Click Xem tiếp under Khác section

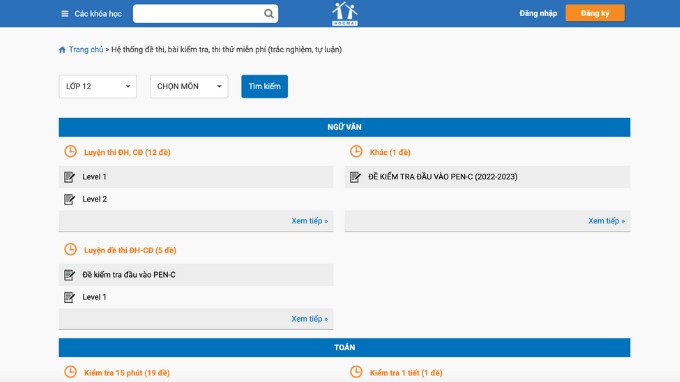tap(606, 221)
